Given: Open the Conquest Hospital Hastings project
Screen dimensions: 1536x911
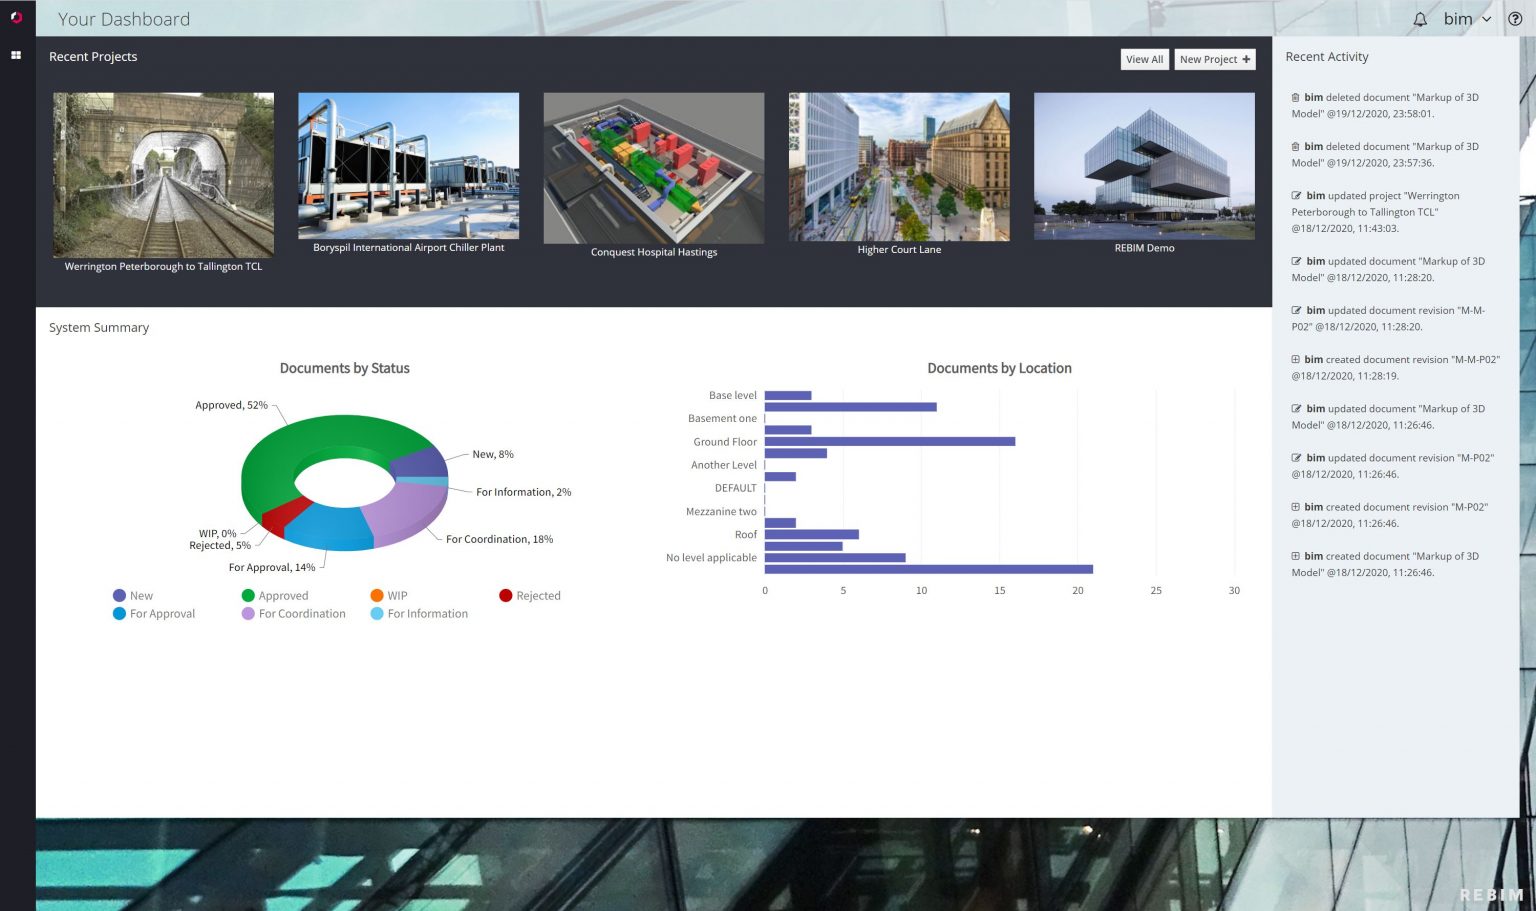Looking at the screenshot, I should click(x=653, y=167).
